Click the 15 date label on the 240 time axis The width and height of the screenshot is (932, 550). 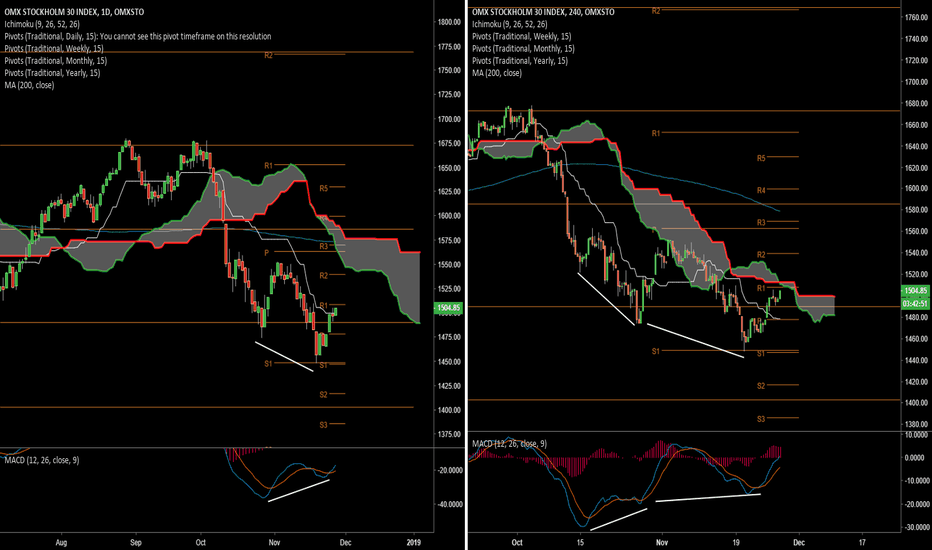581,542
